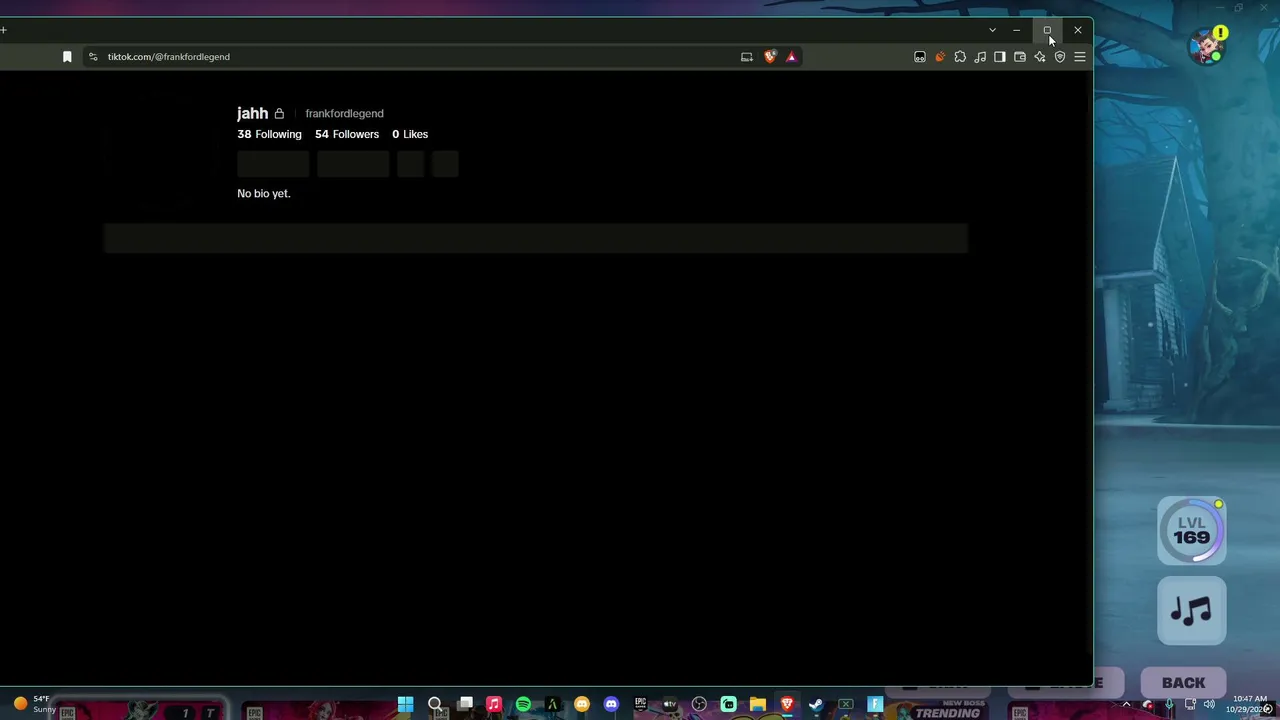Click the weather widget showing 54°F Sunny
This screenshot has width=1280, height=720.
point(33,704)
